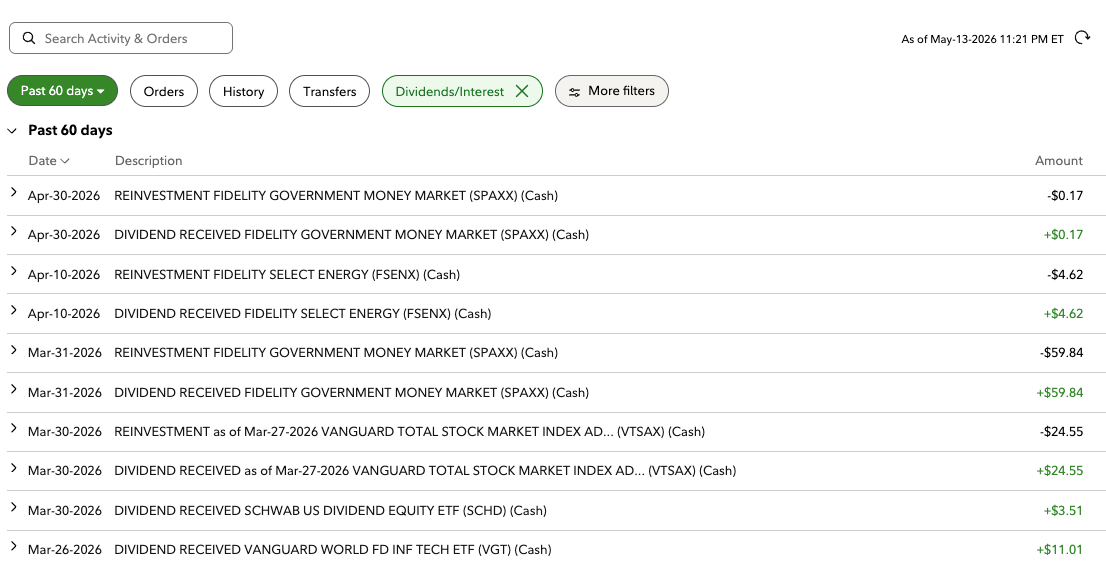This screenshot has height=562, width=1106.
Task: Click the -$59.84 amount
Action: pos(1062,353)
